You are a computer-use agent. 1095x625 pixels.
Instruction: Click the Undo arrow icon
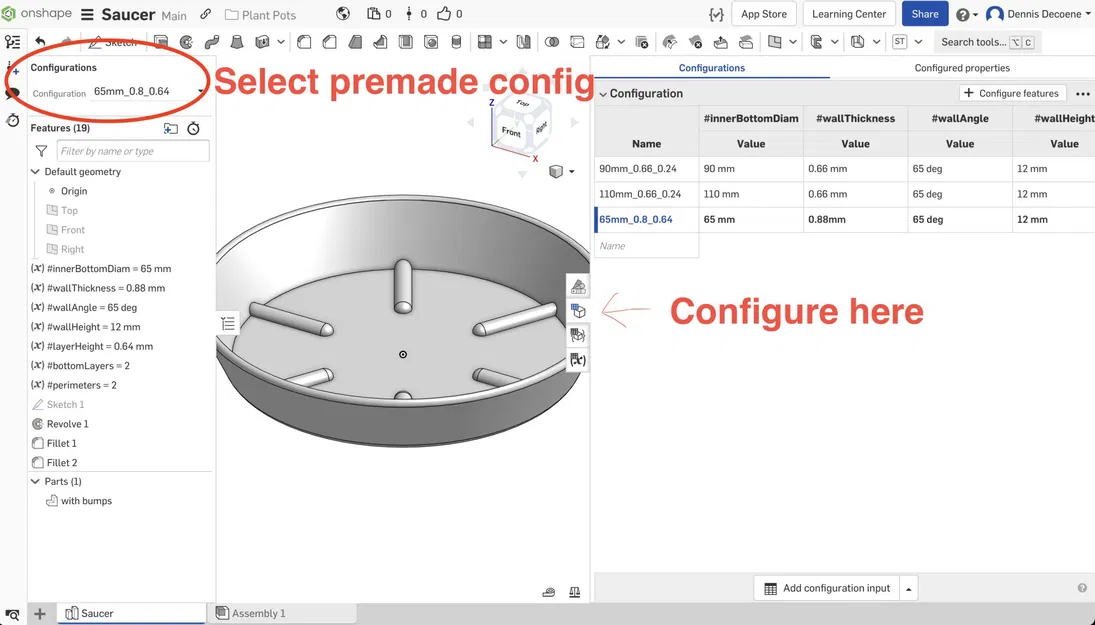coord(40,41)
